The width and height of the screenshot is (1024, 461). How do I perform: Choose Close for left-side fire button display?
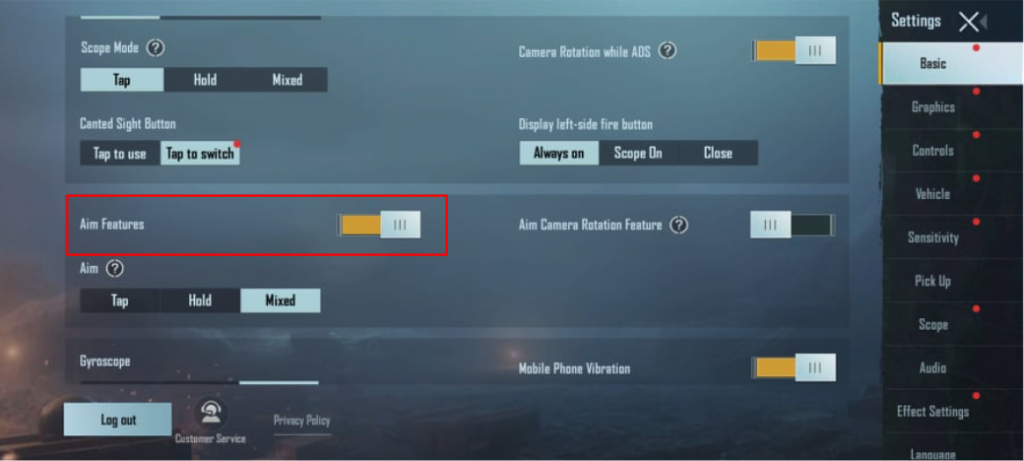tap(718, 153)
